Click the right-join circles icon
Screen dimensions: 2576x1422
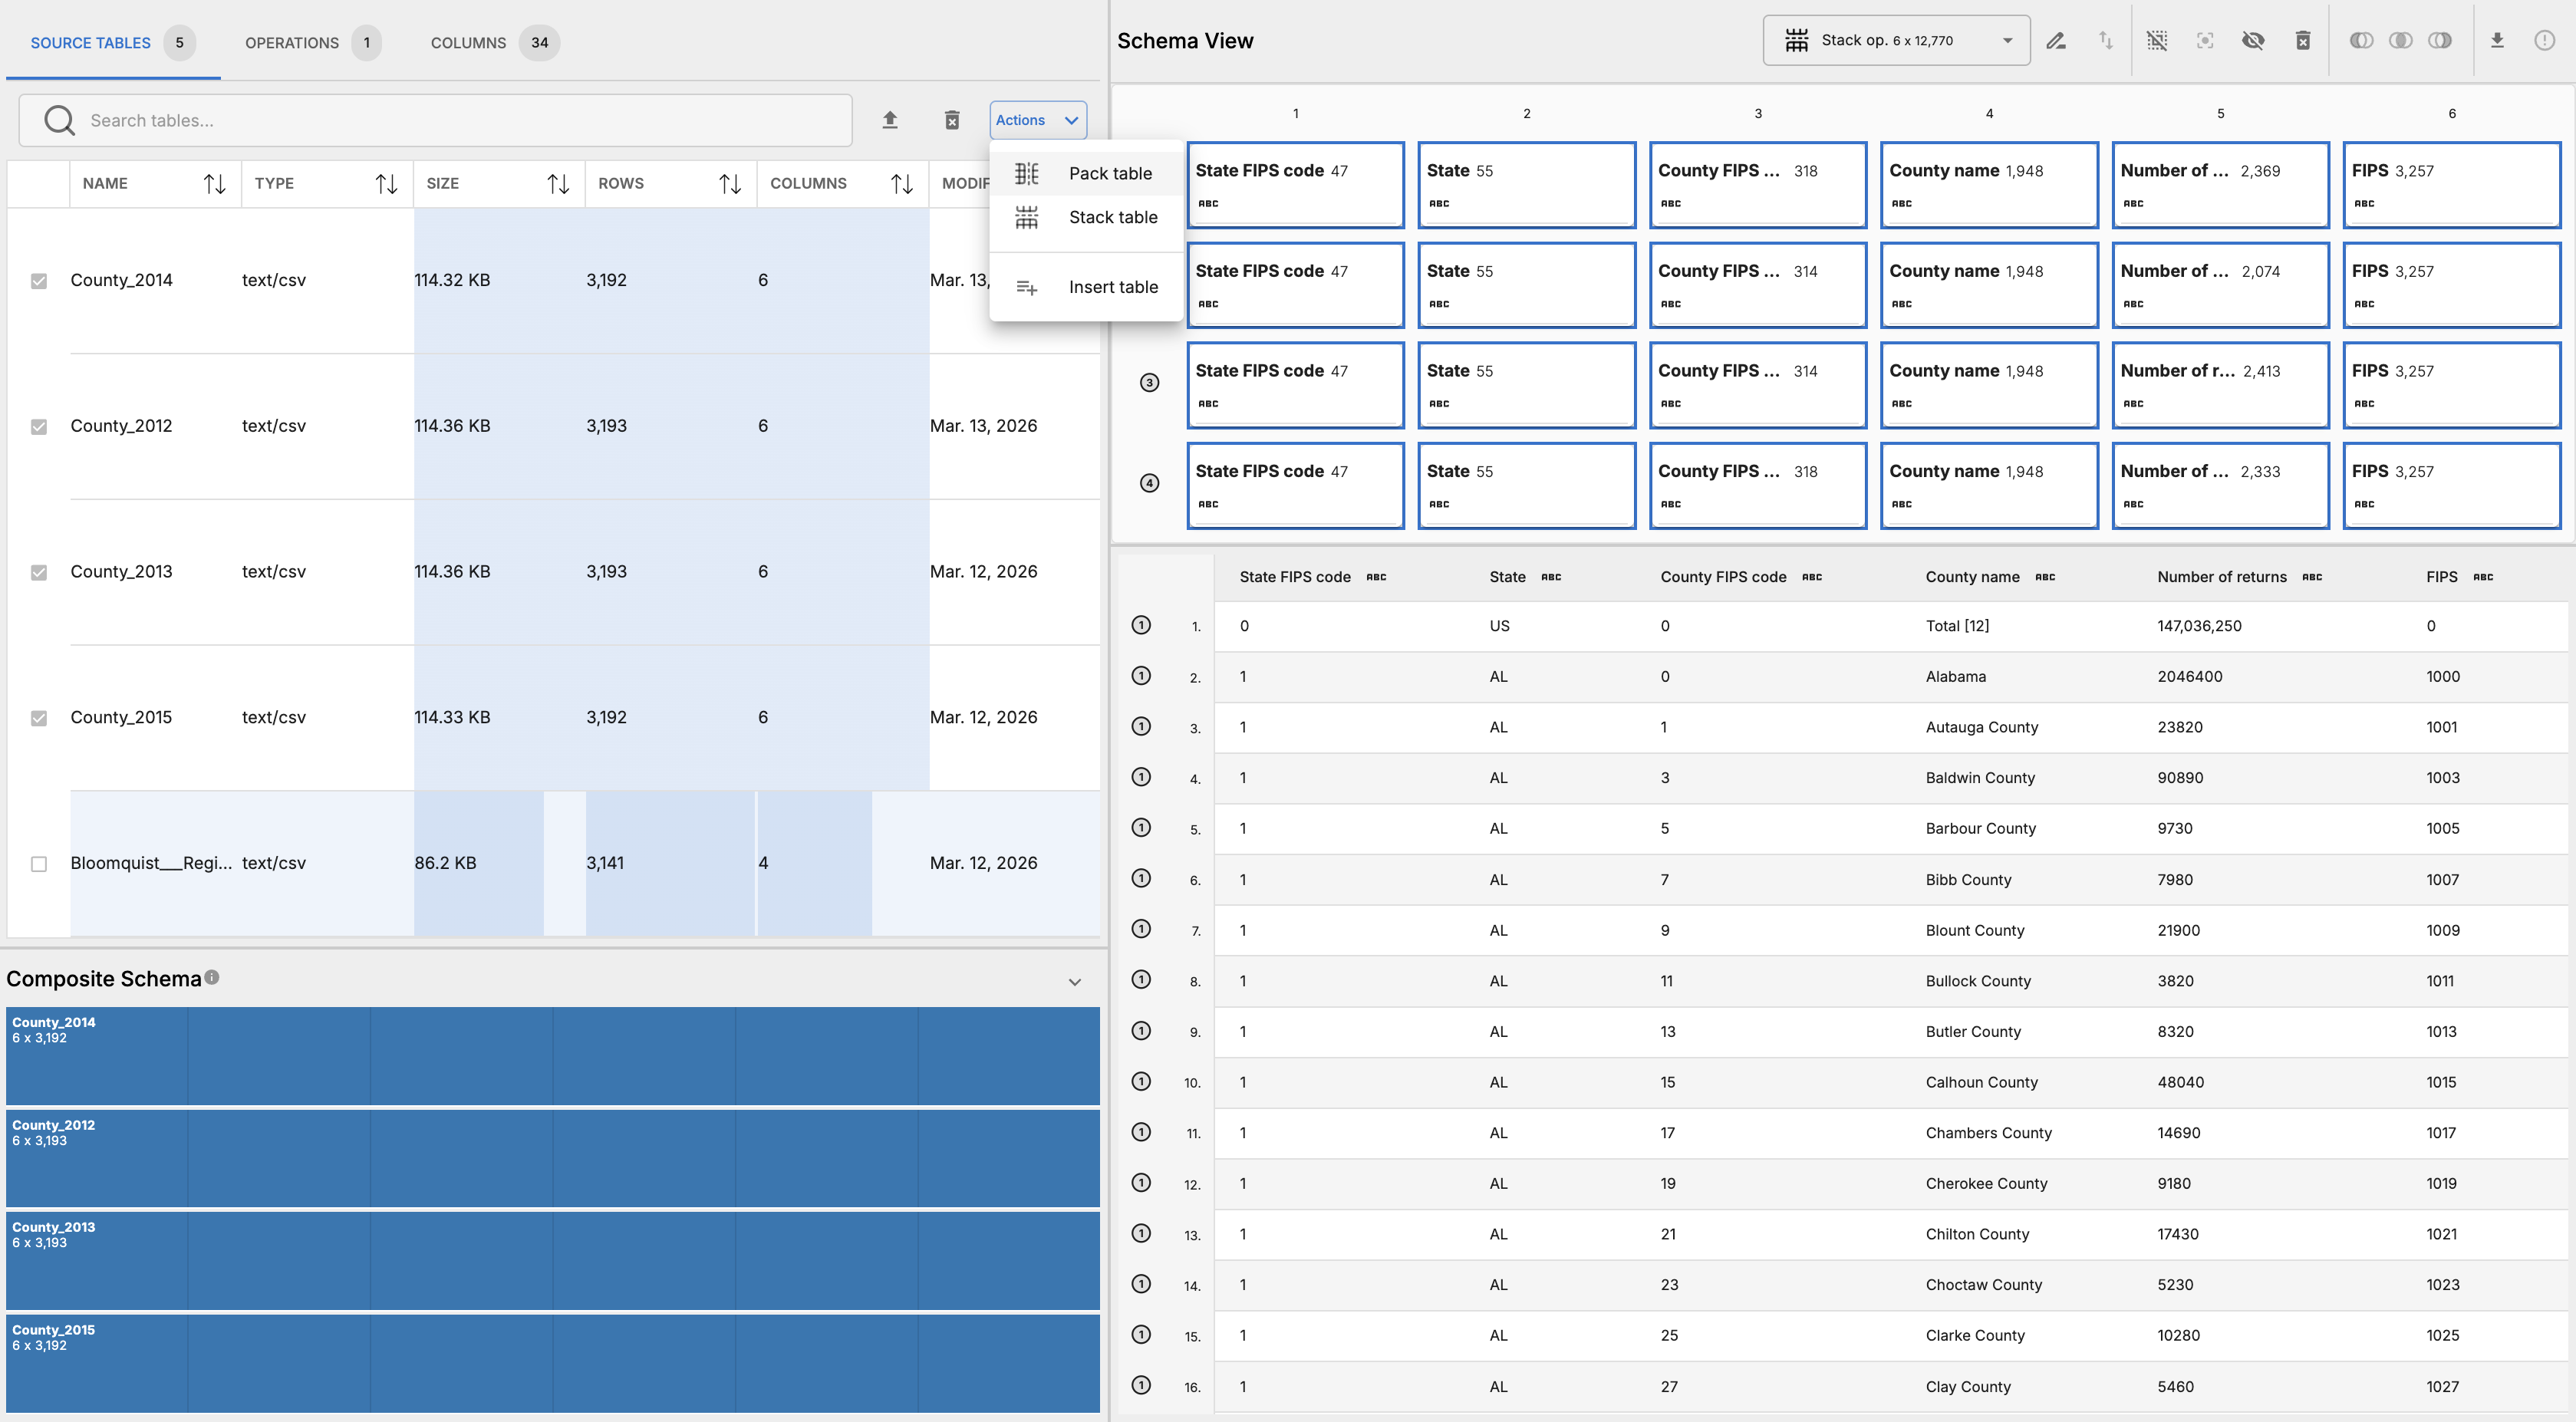click(x=2440, y=41)
